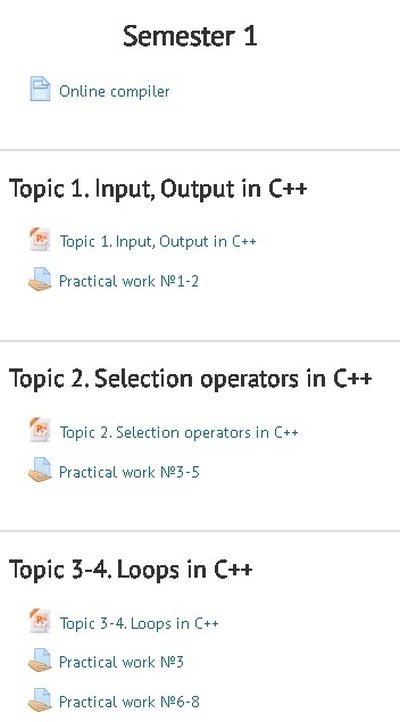Open Topic 3-4. Loops in C++ presentation link

point(139,623)
